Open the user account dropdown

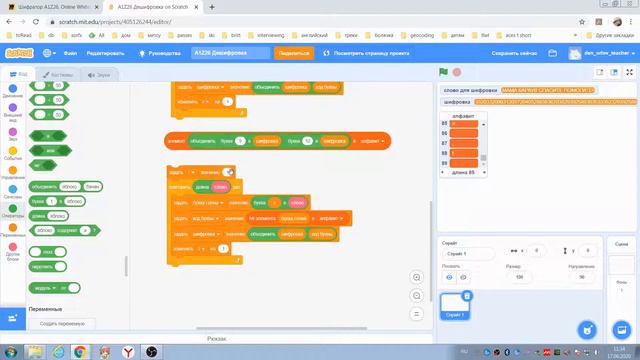pyautogui.click(x=602, y=53)
